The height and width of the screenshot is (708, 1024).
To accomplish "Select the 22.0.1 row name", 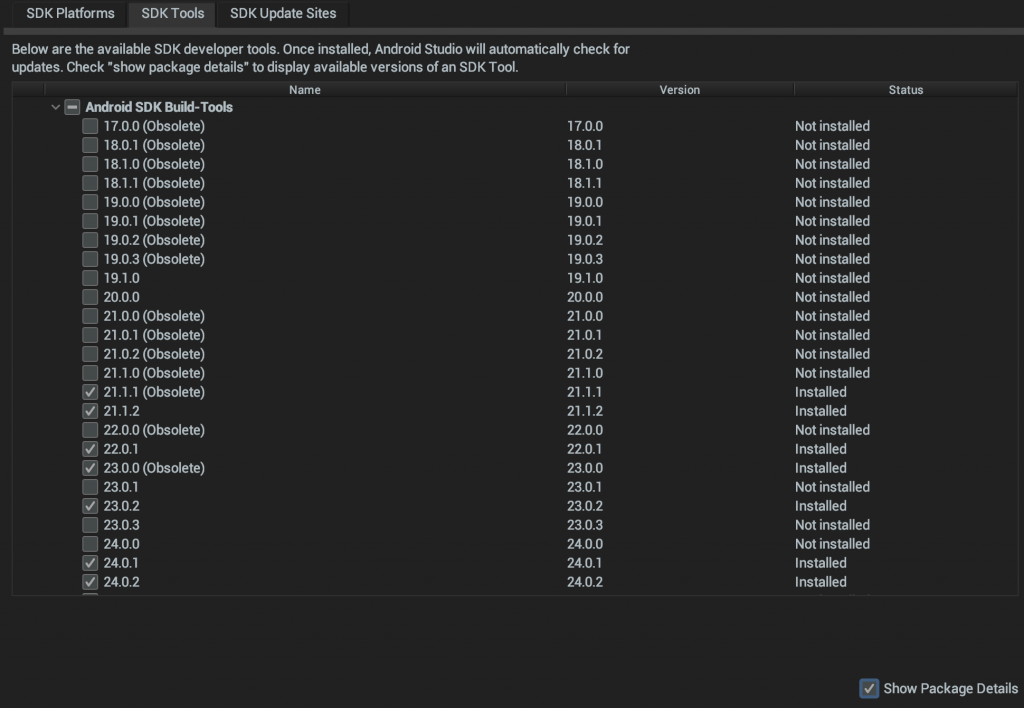I will point(121,449).
